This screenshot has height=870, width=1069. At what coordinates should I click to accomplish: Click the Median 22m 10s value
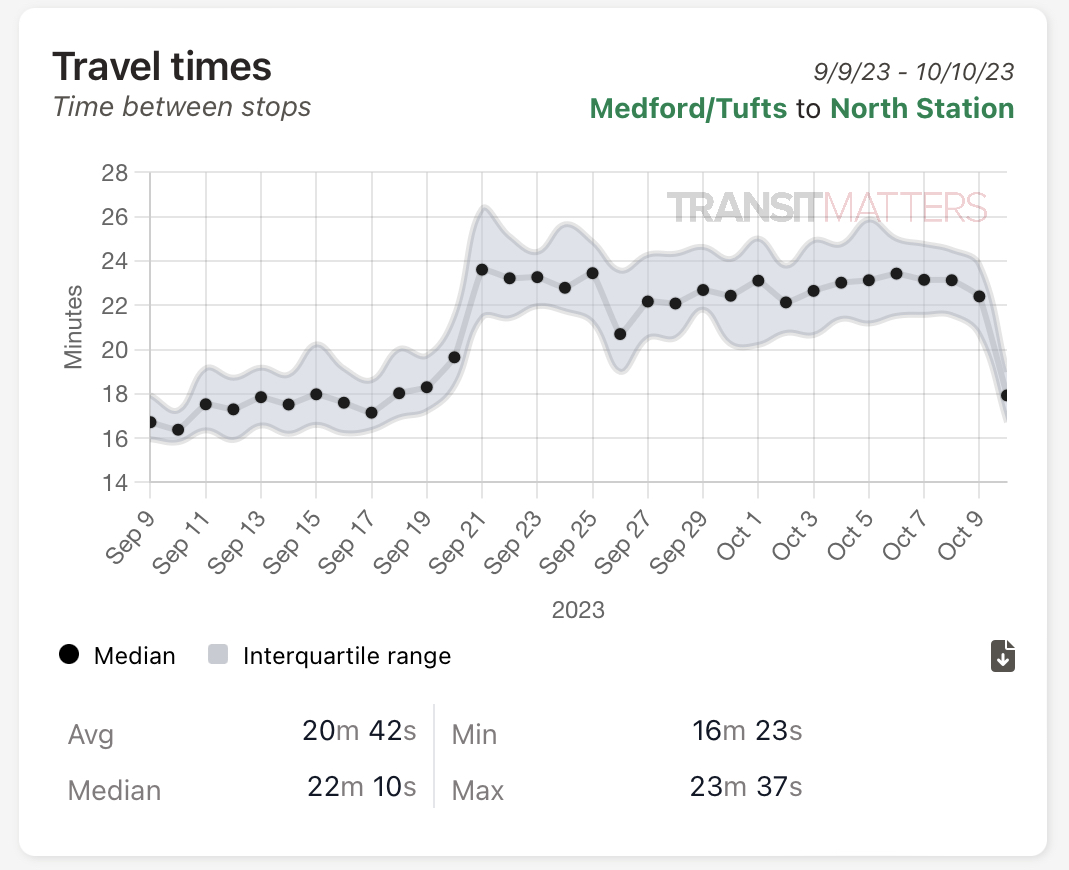tap(362, 787)
